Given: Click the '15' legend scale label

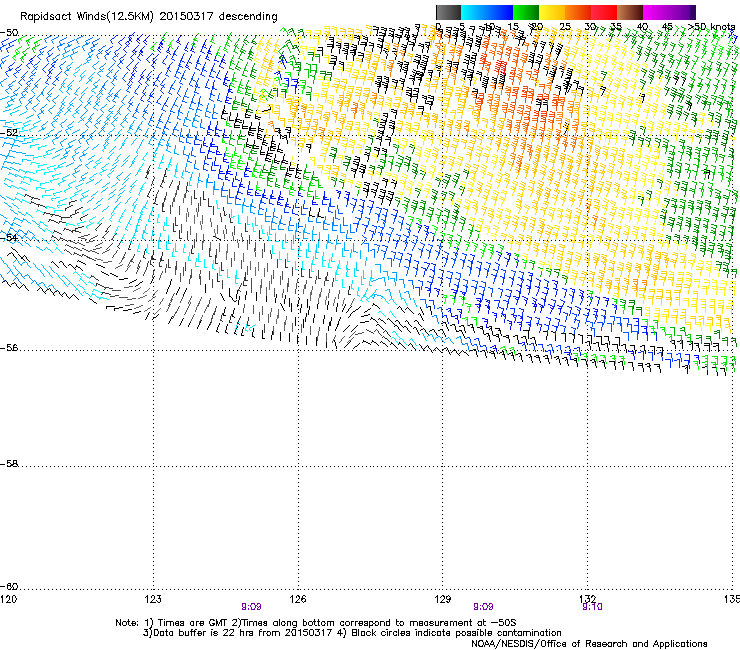Looking at the screenshot, I should [513, 27].
